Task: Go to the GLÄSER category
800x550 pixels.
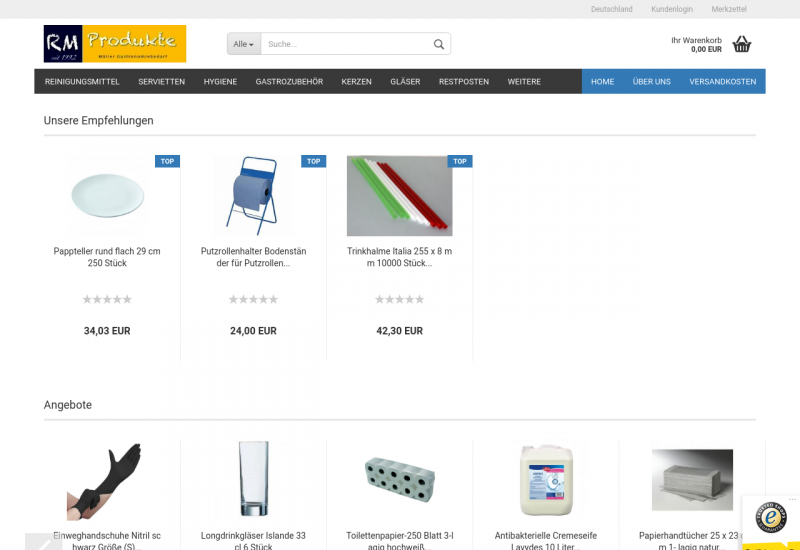Action: click(x=405, y=82)
